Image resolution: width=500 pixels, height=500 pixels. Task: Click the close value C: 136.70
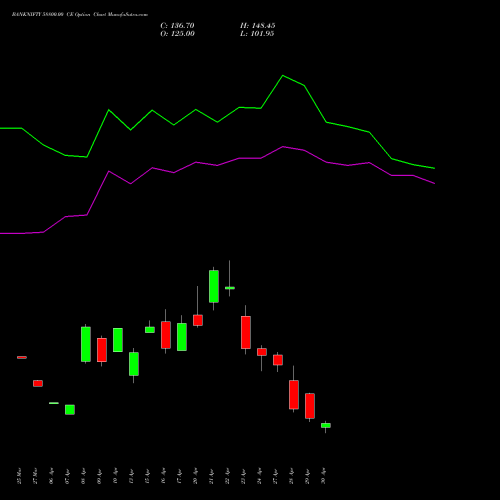(x=177, y=26)
